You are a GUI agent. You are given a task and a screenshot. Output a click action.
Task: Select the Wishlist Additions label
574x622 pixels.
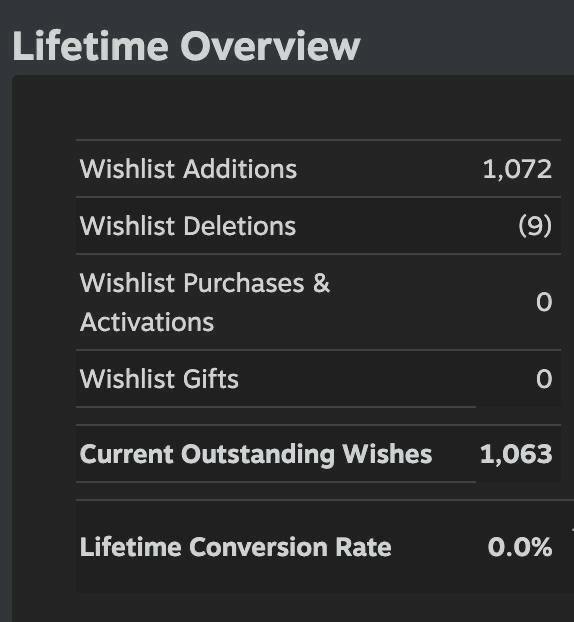pyautogui.click(x=188, y=169)
